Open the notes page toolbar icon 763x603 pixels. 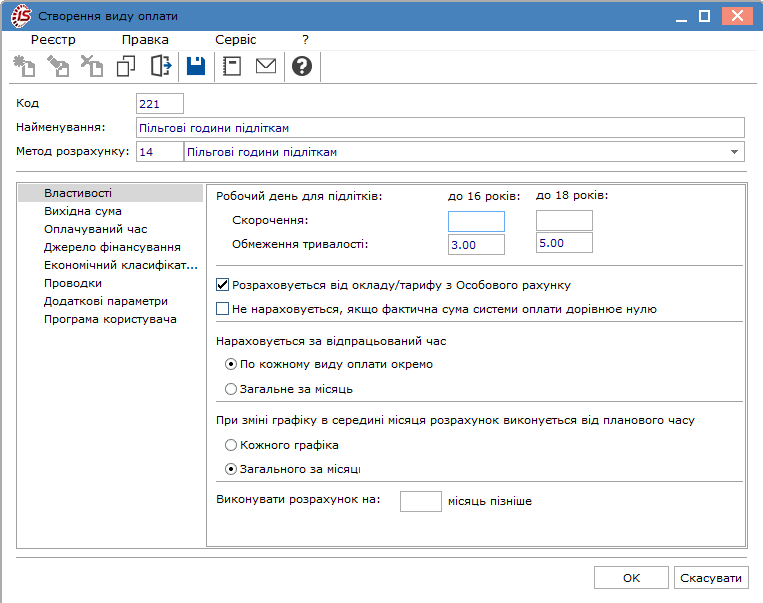click(232, 66)
